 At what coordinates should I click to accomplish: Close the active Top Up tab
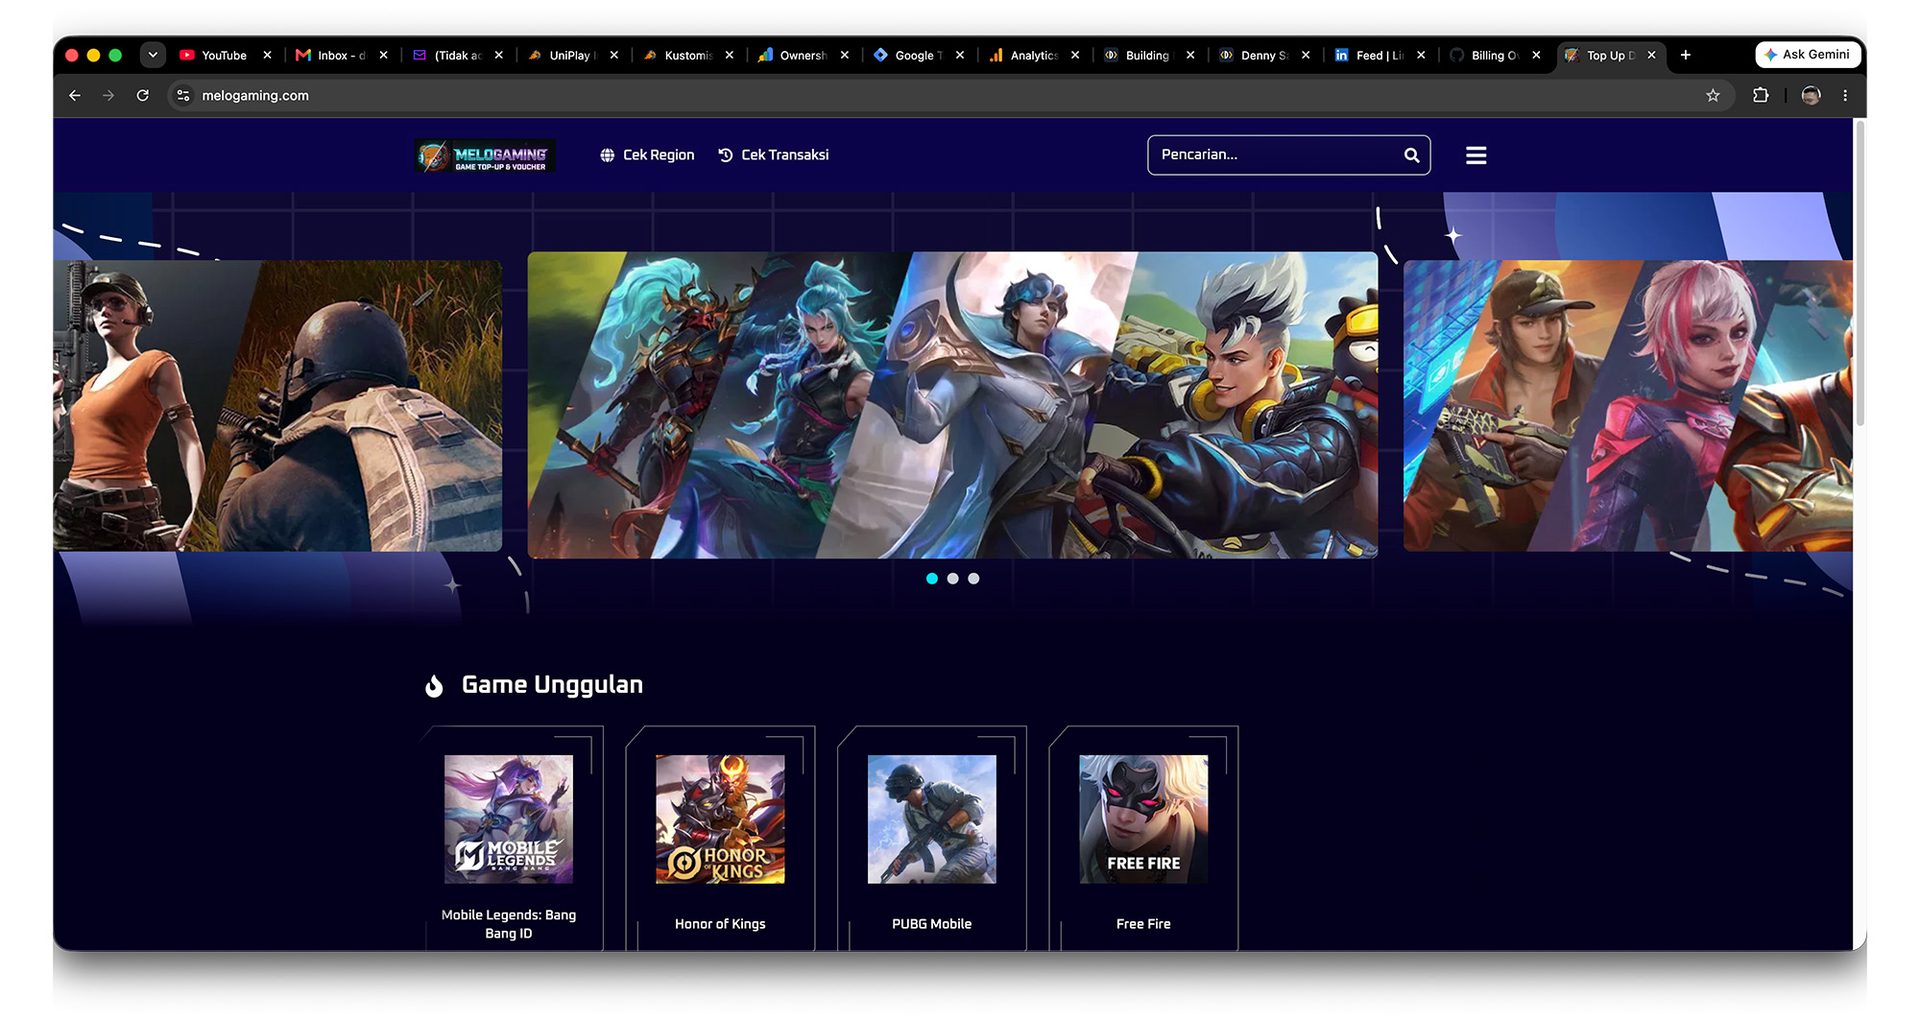1651,55
